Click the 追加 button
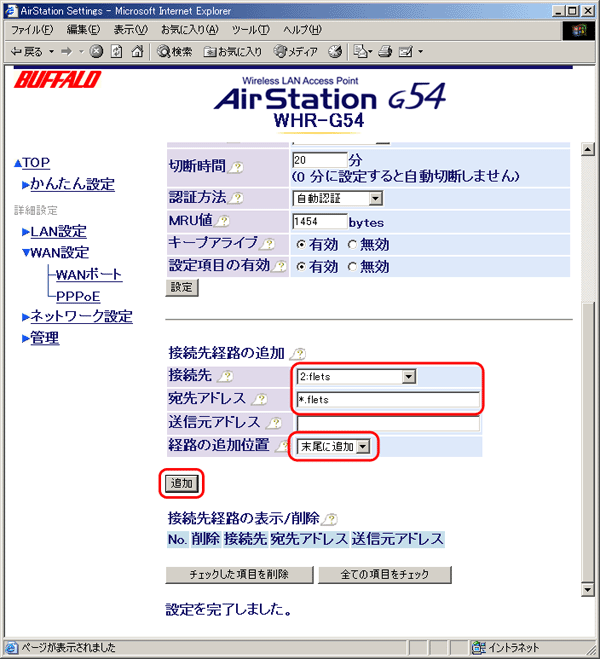600x659 pixels. pos(181,483)
